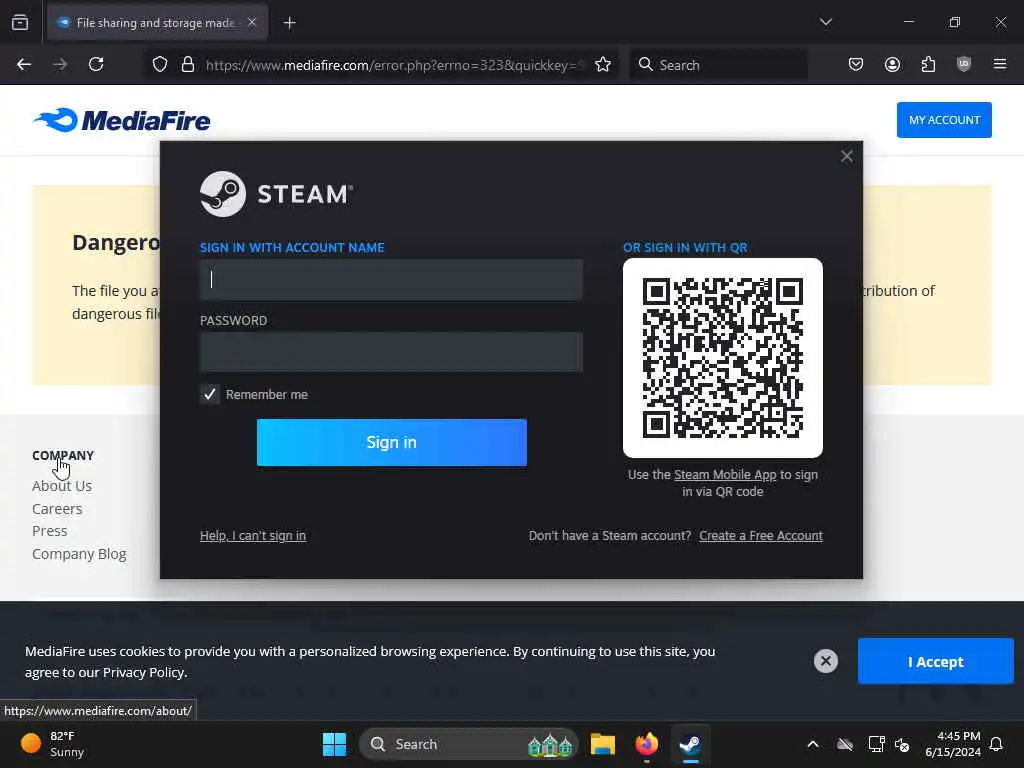The image size is (1024, 768).
Task: Open the weather widget showing 82°F
Action: [x=52, y=744]
